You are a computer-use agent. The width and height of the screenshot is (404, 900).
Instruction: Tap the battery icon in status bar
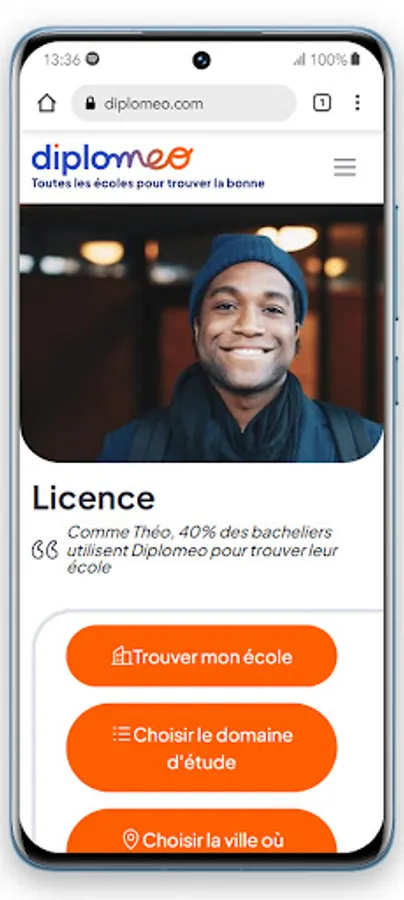click(355, 59)
